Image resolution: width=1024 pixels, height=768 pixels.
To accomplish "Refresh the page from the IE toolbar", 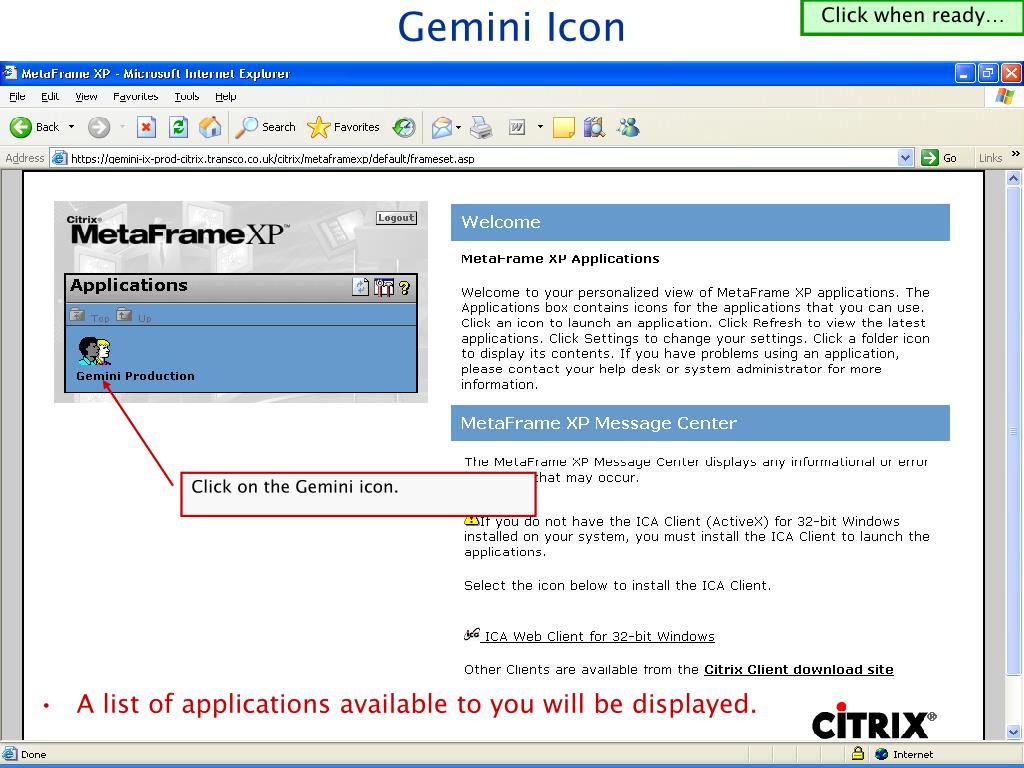I will click(x=178, y=127).
